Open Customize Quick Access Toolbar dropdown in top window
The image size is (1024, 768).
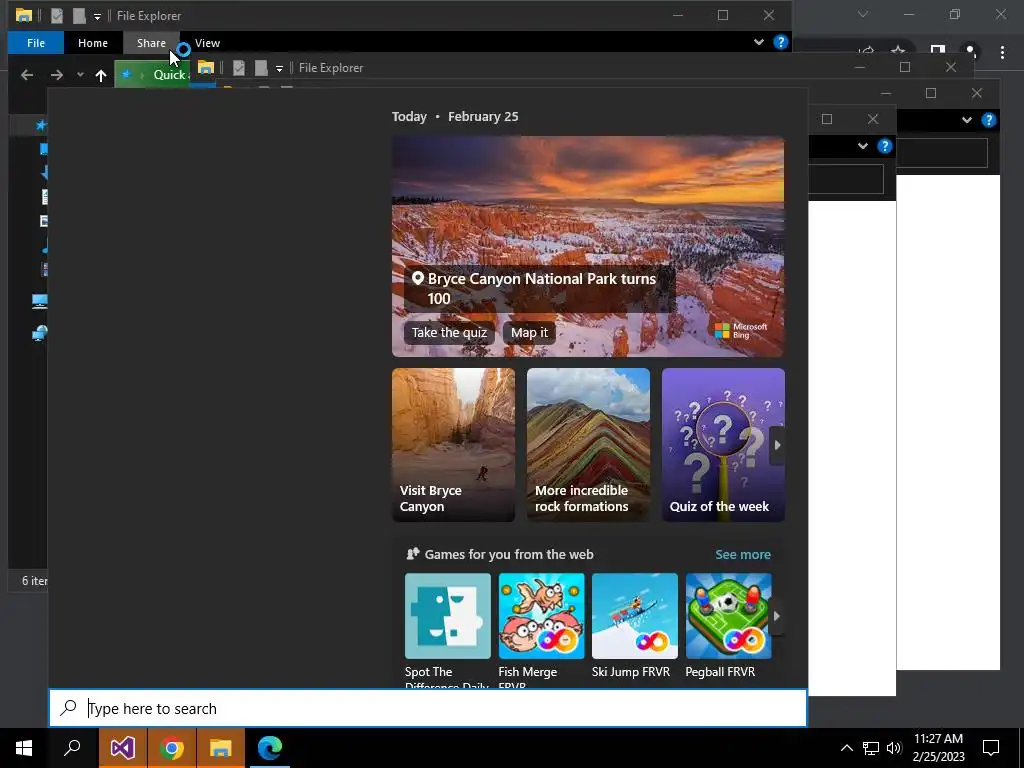tap(97, 16)
